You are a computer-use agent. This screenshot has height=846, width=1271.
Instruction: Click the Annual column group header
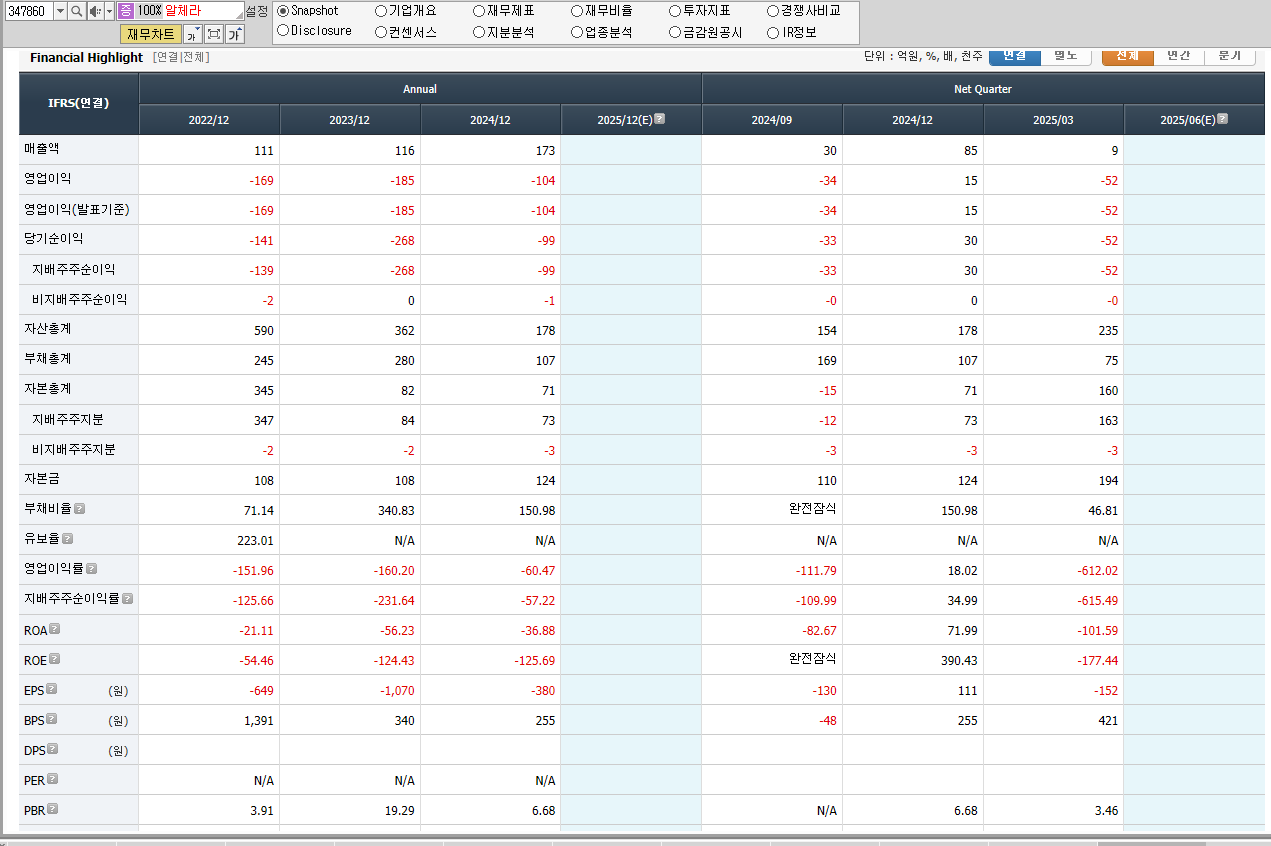[x=420, y=89]
